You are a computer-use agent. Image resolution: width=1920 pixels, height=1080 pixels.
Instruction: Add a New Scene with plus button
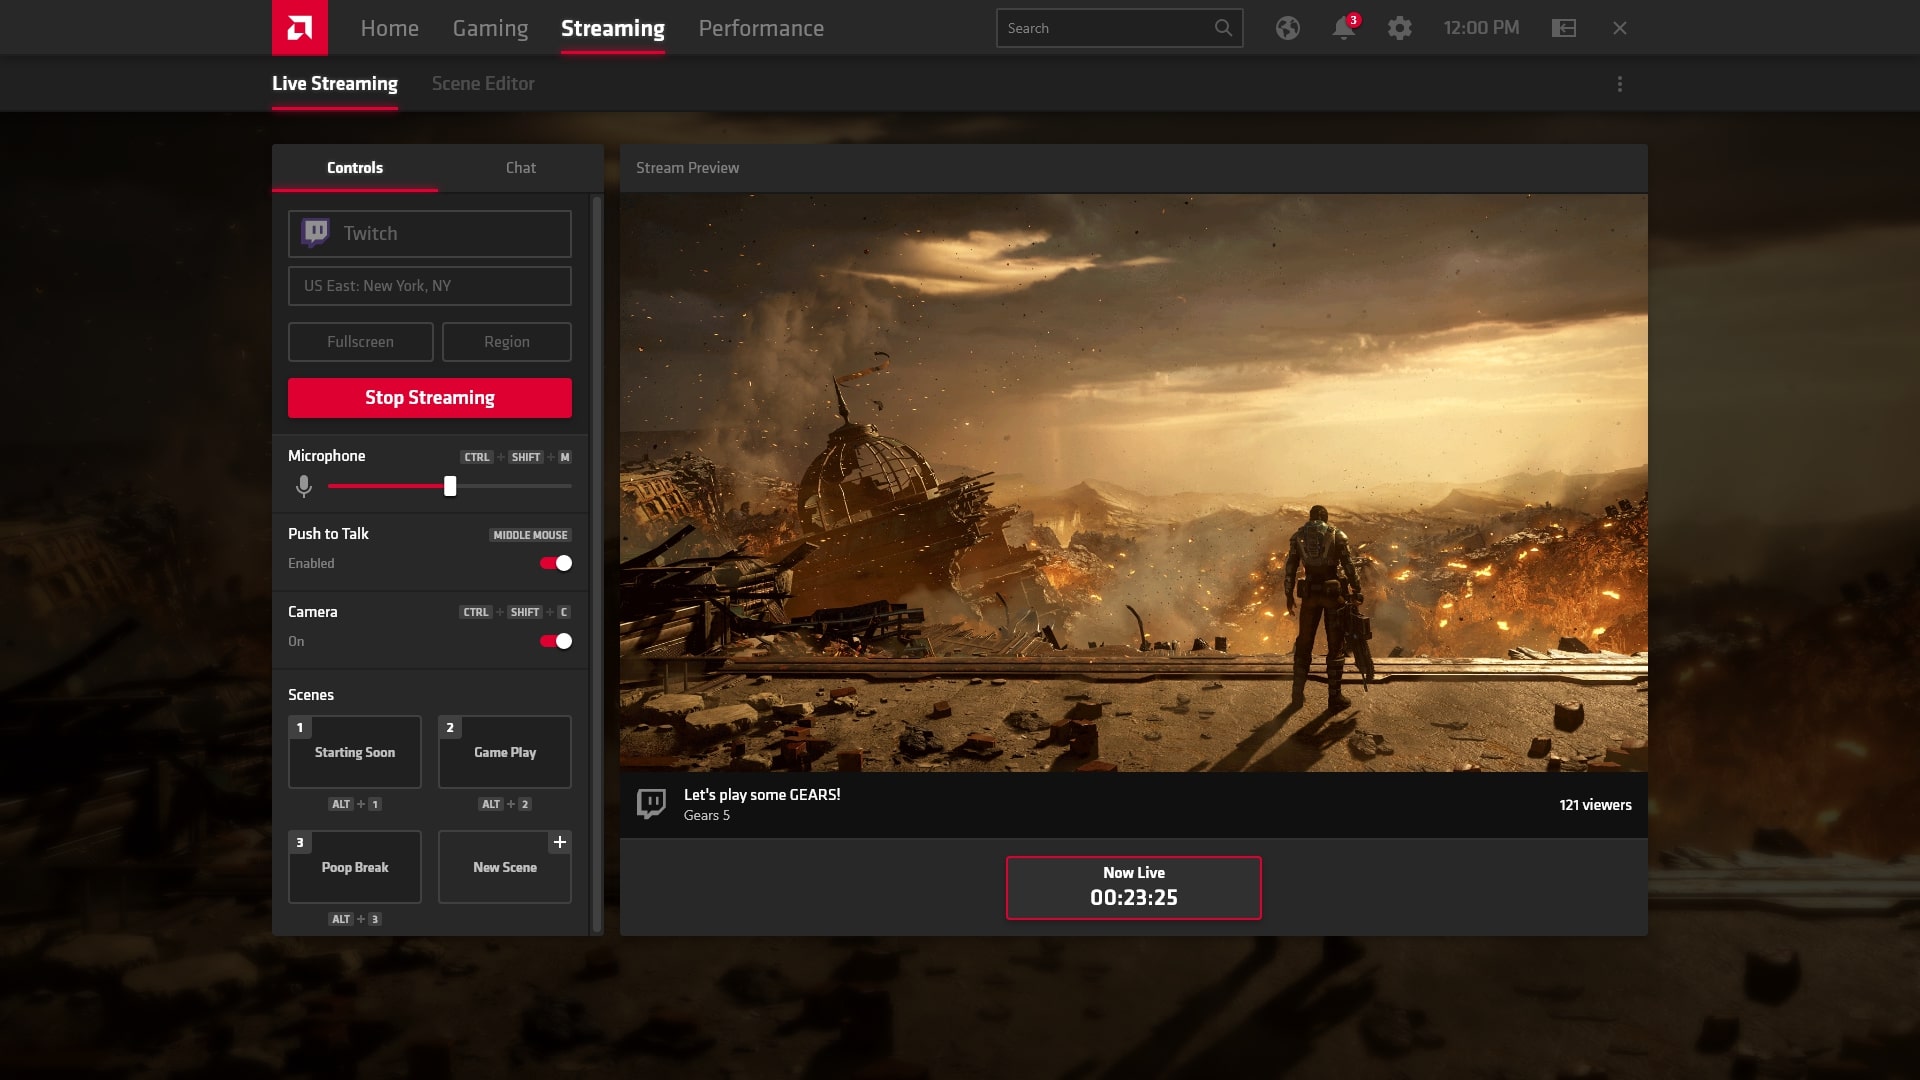pyautogui.click(x=560, y=841)
